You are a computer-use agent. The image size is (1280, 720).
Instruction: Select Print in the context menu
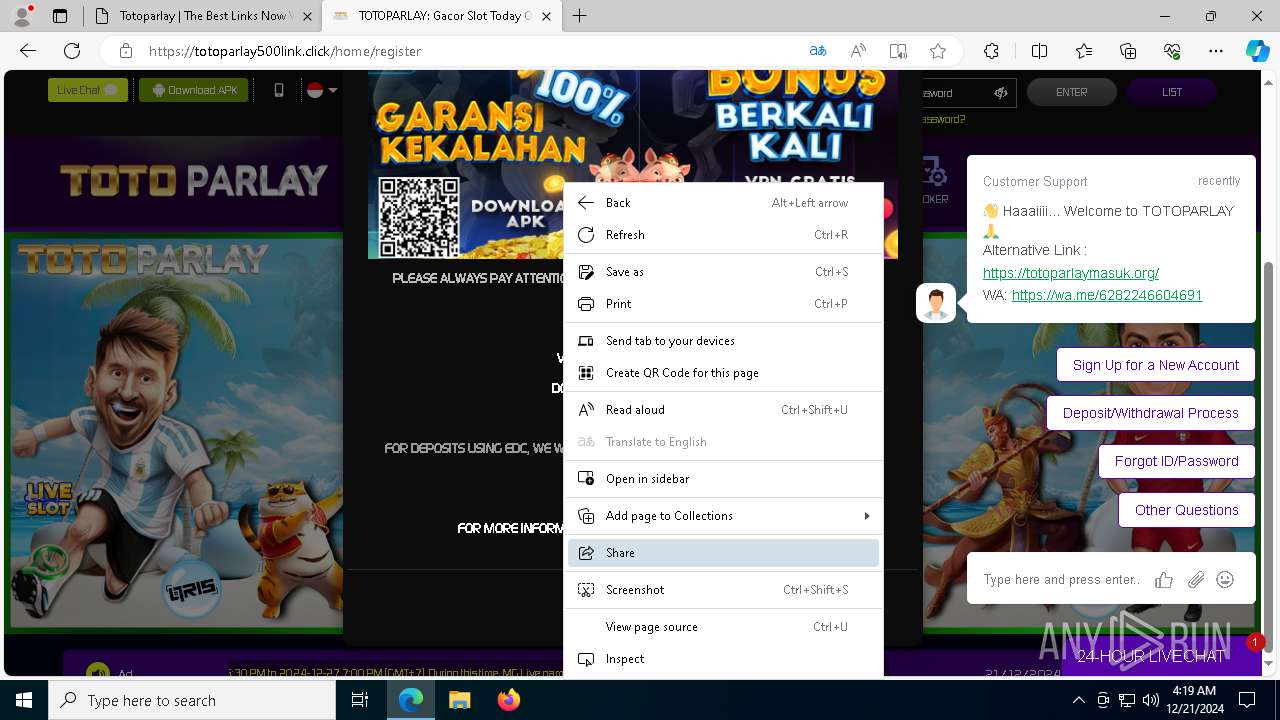pyautogui.click(x=723, y=304)
